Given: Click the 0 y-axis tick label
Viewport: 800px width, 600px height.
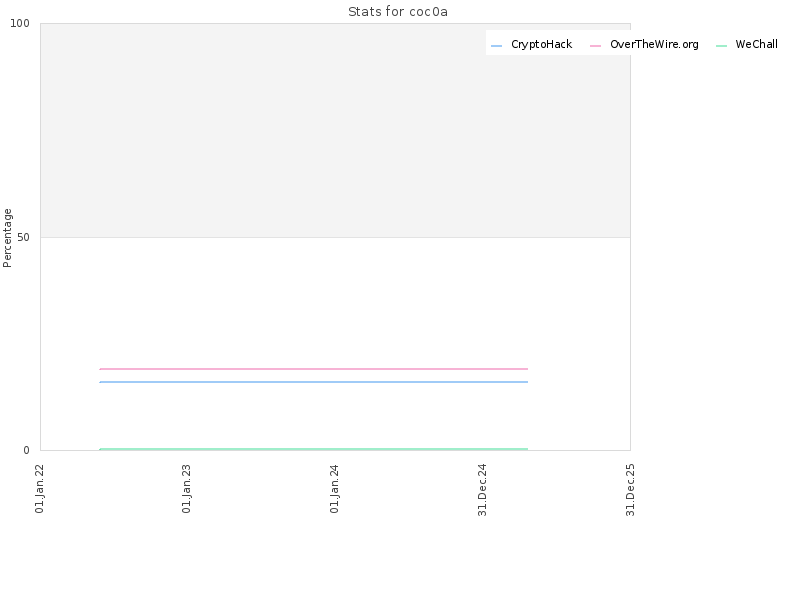Looking at the screenshot, I should [x=27, y=450].
